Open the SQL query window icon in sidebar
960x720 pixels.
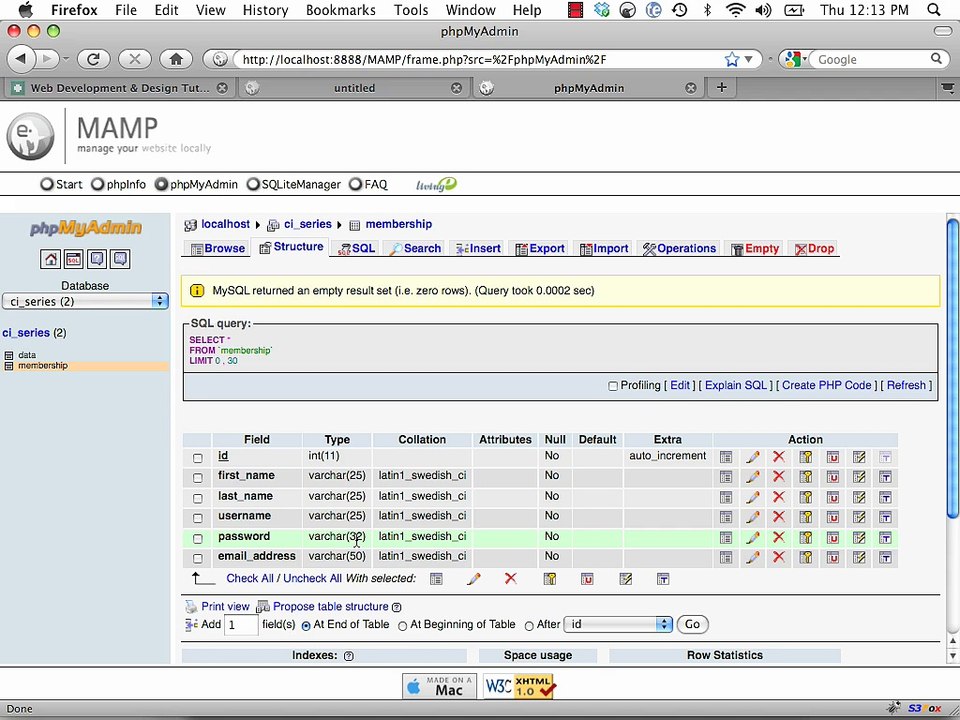pyautogui.click(x=73, y=259)
